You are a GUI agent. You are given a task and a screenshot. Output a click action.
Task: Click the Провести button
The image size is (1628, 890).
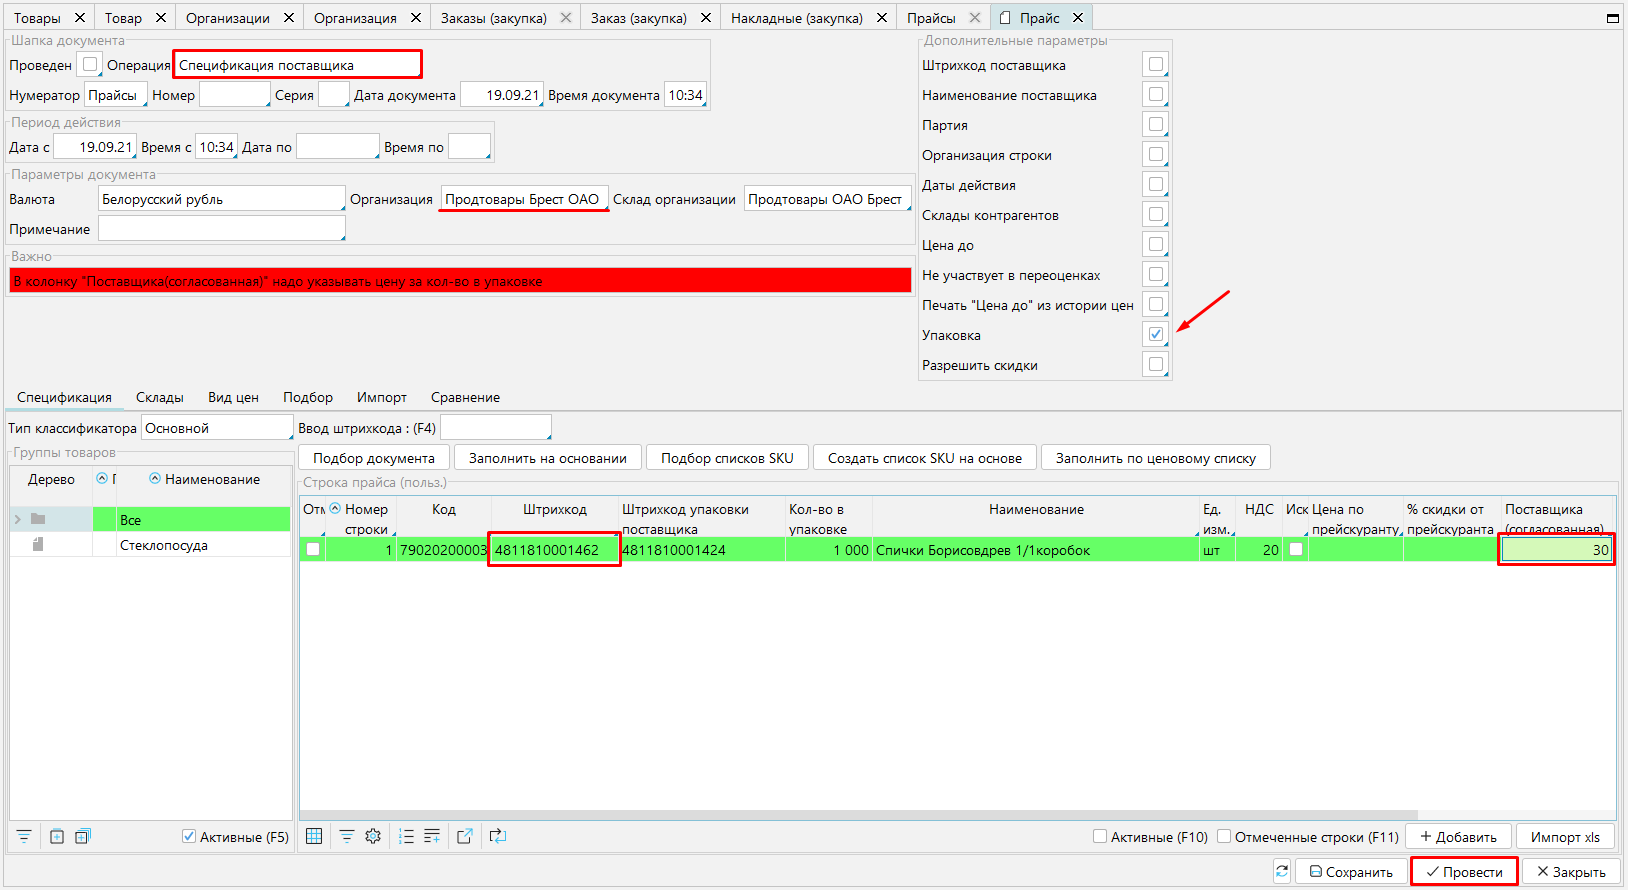click(1464, 872)
